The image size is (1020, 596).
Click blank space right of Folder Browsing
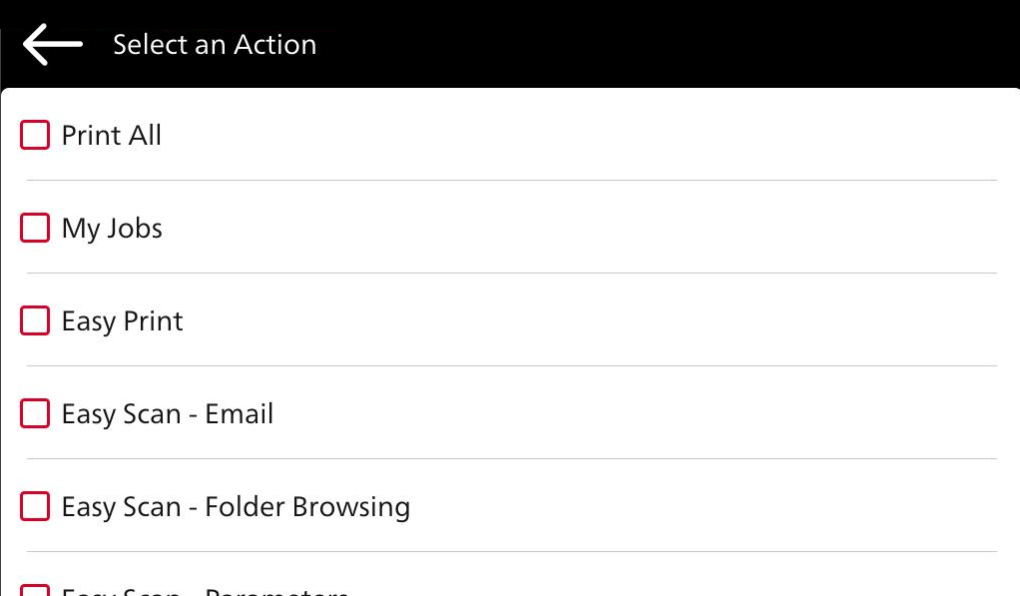(700, 507)
